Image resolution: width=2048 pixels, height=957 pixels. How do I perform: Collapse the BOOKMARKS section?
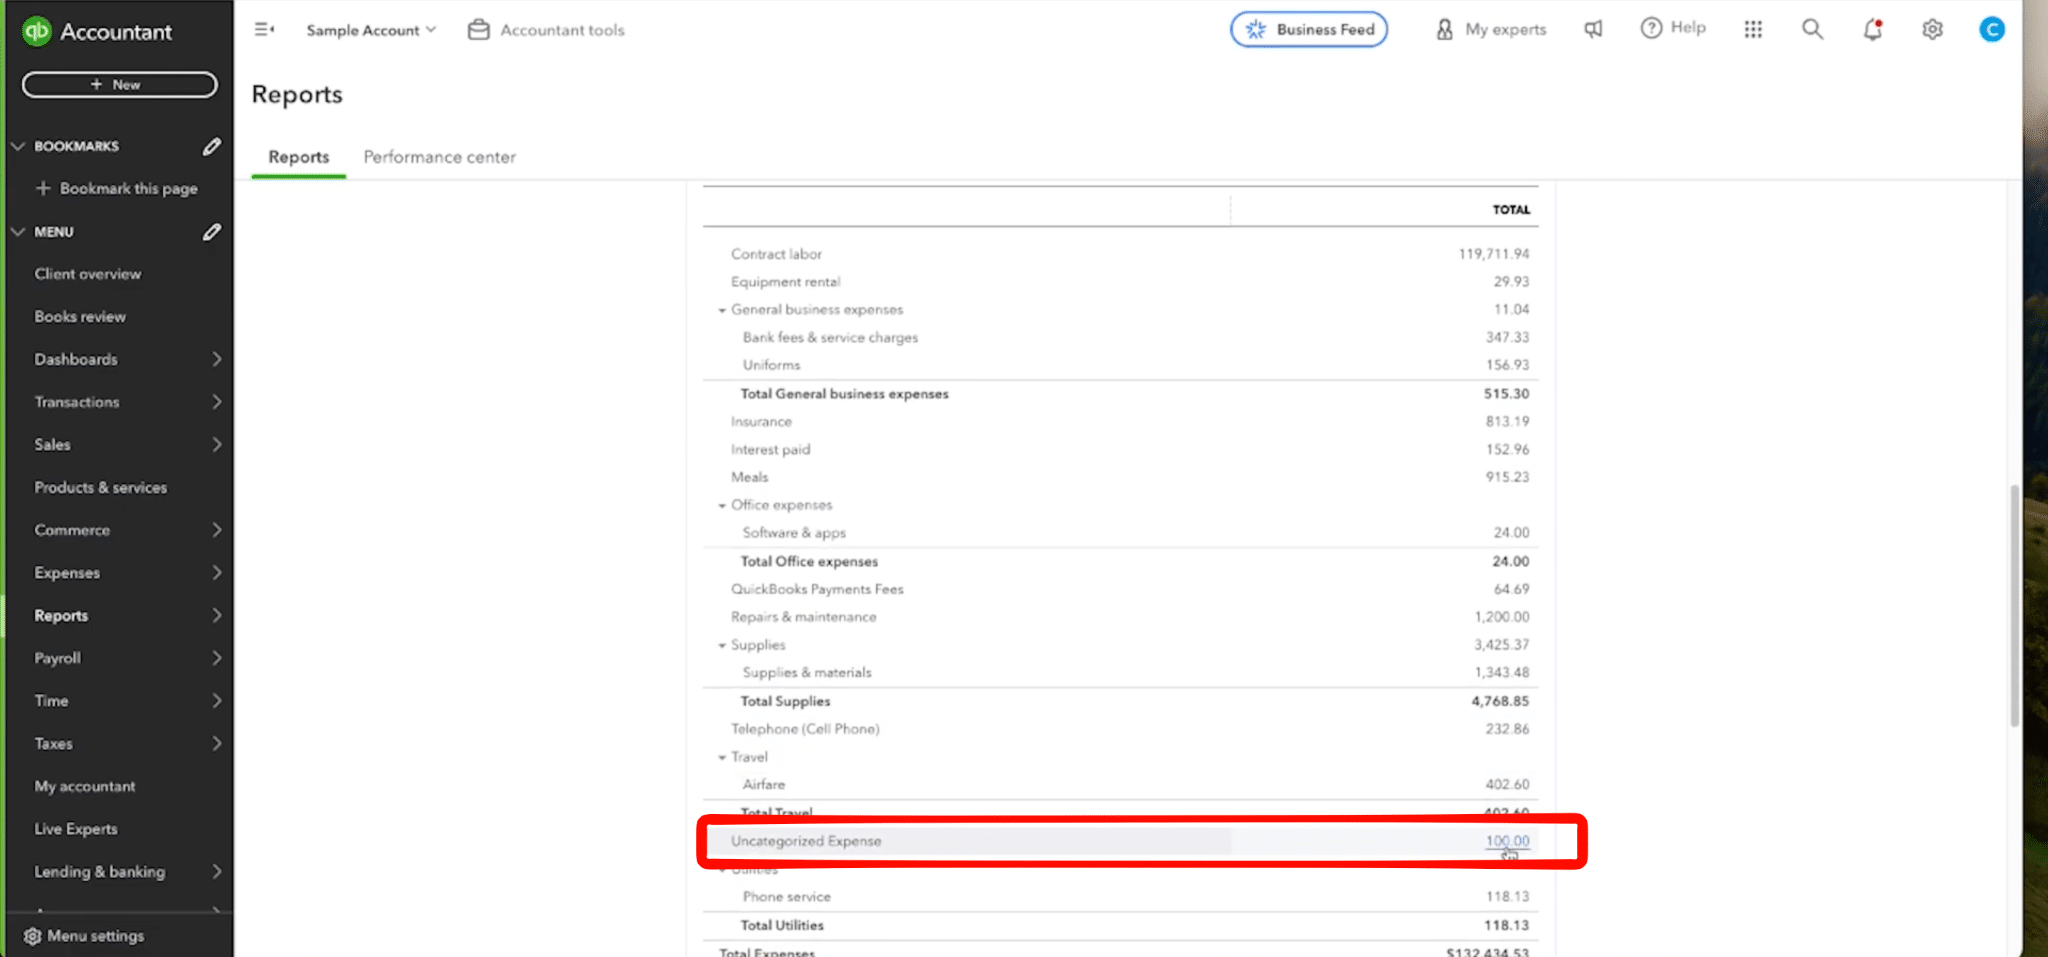pos(18,146)
